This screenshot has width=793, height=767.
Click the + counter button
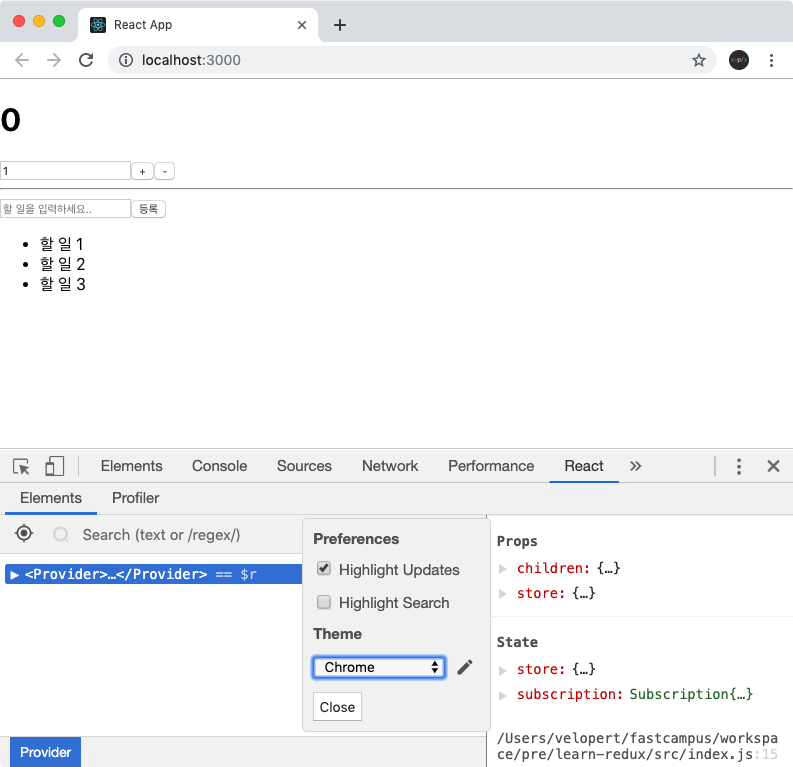pyautogui.click(x=143, y=171)
